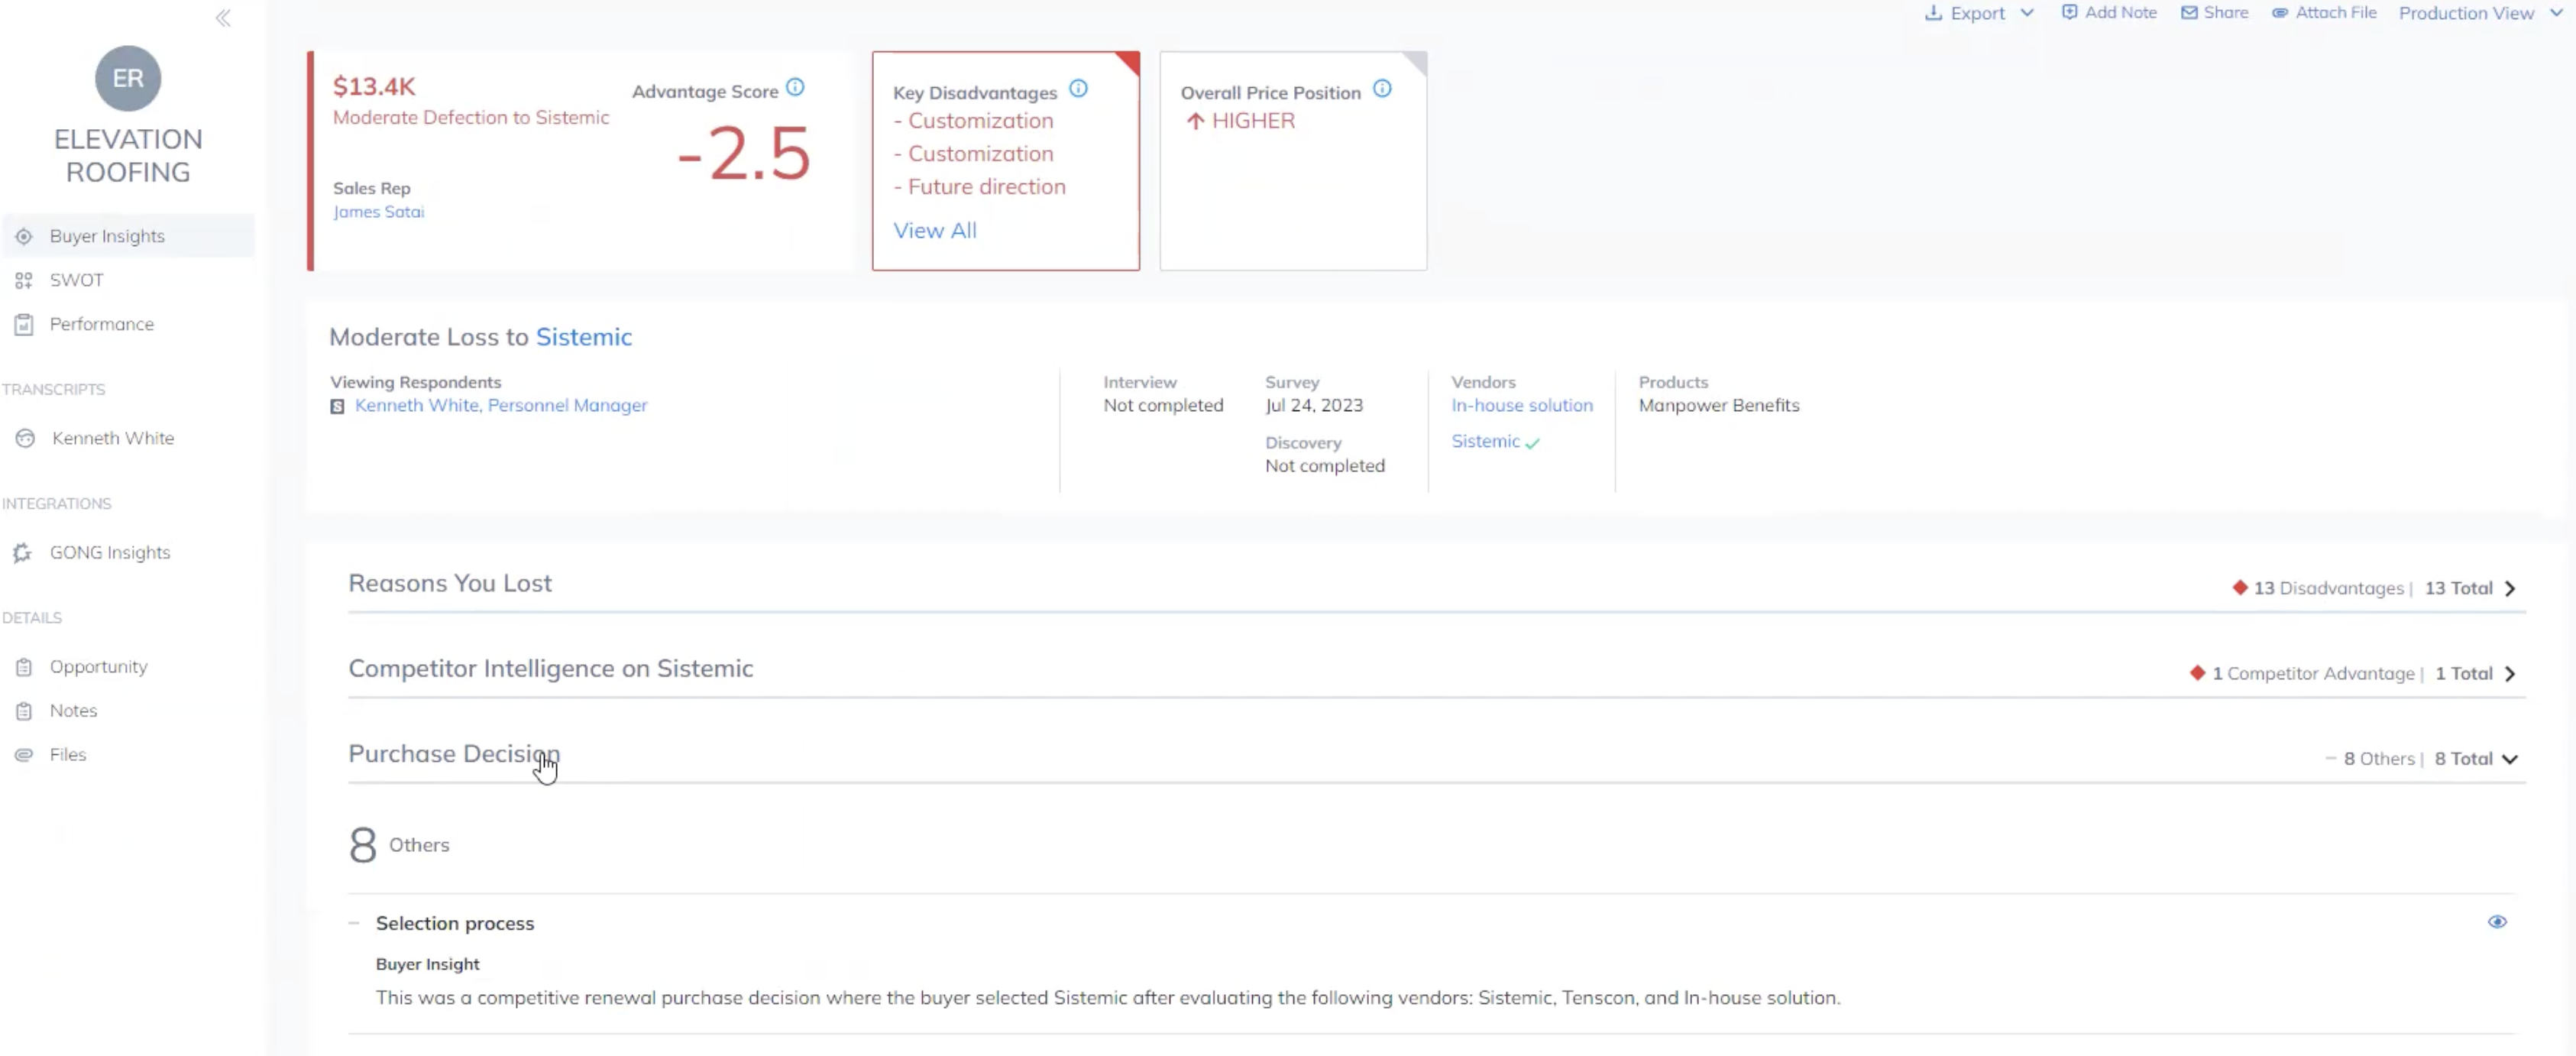The image size is (2576, 1056).
Task: Collapse Selection process dash
Action: tap(354, 923)
